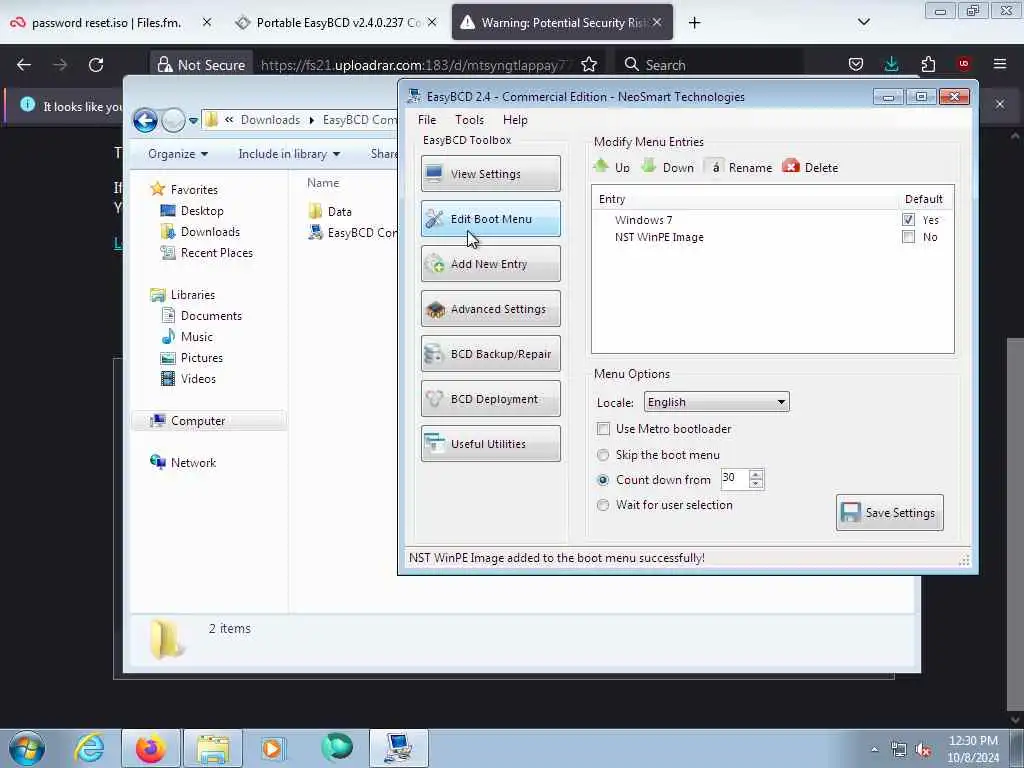Click Name column header in Explorer

coord(323,183)
